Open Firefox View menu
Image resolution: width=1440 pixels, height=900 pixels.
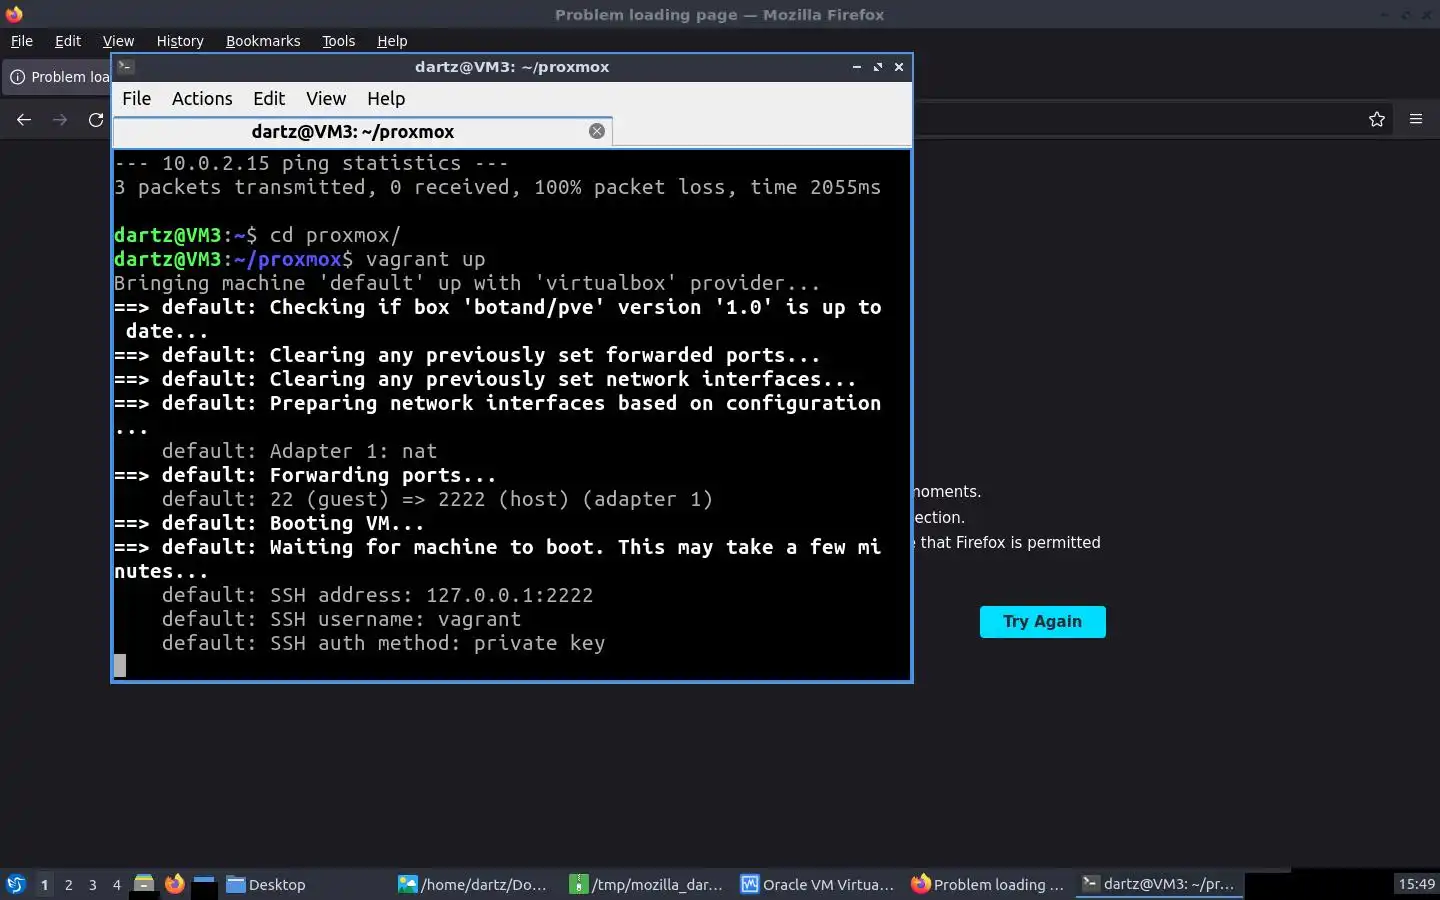point(118,41)
